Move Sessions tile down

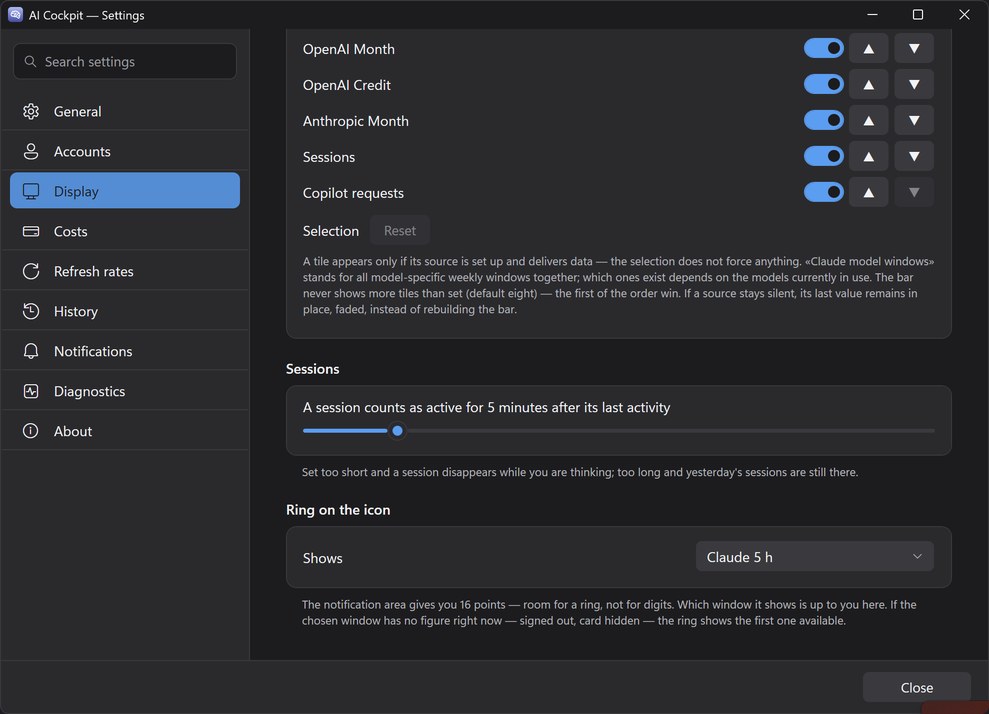[x=914, y=156]
